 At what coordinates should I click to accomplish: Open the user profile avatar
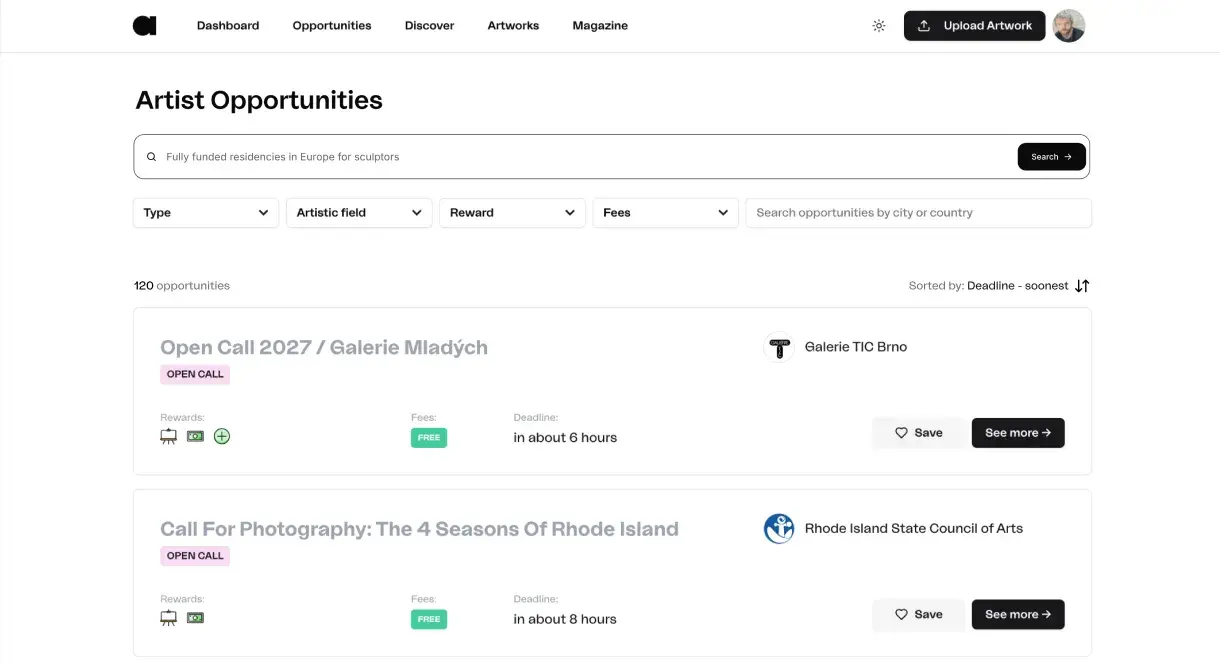point(1069,26)
